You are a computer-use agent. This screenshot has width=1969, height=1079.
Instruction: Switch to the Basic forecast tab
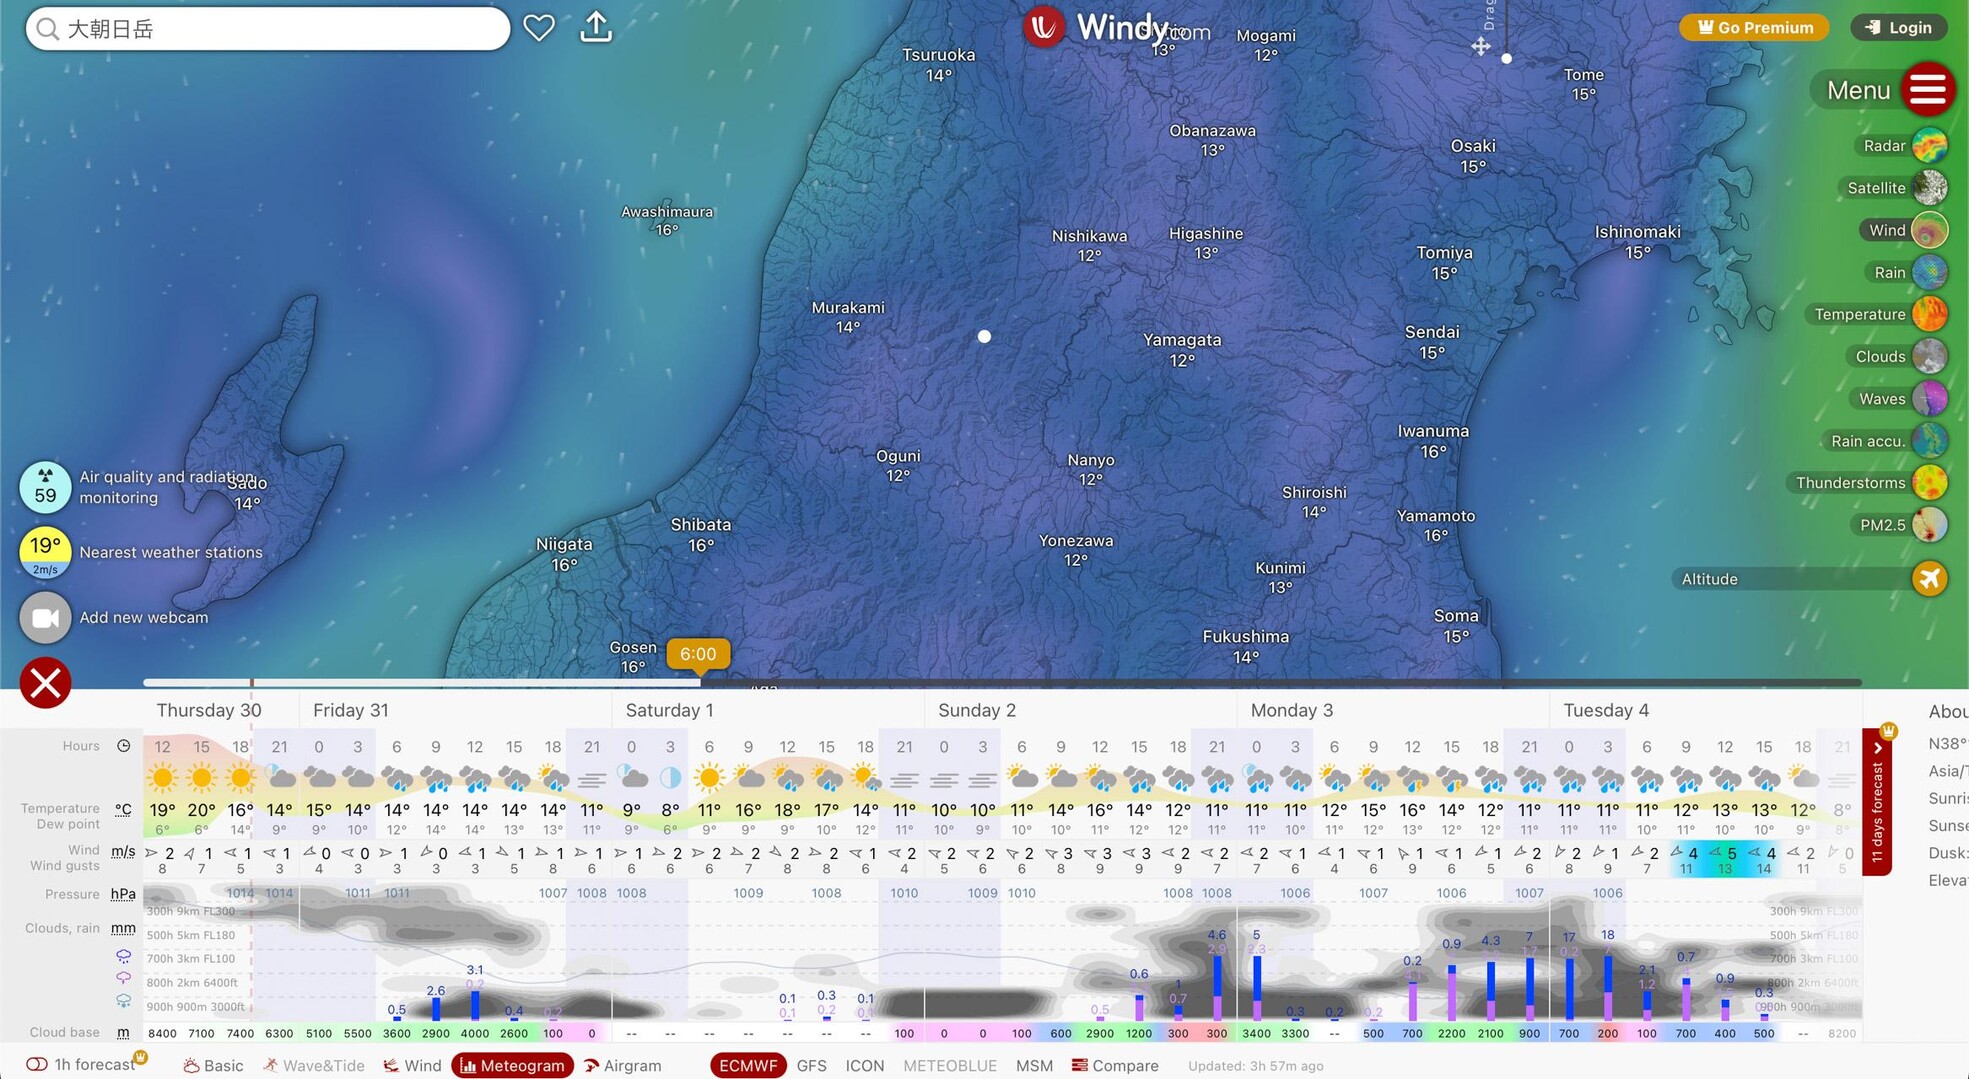[213, 1066]
